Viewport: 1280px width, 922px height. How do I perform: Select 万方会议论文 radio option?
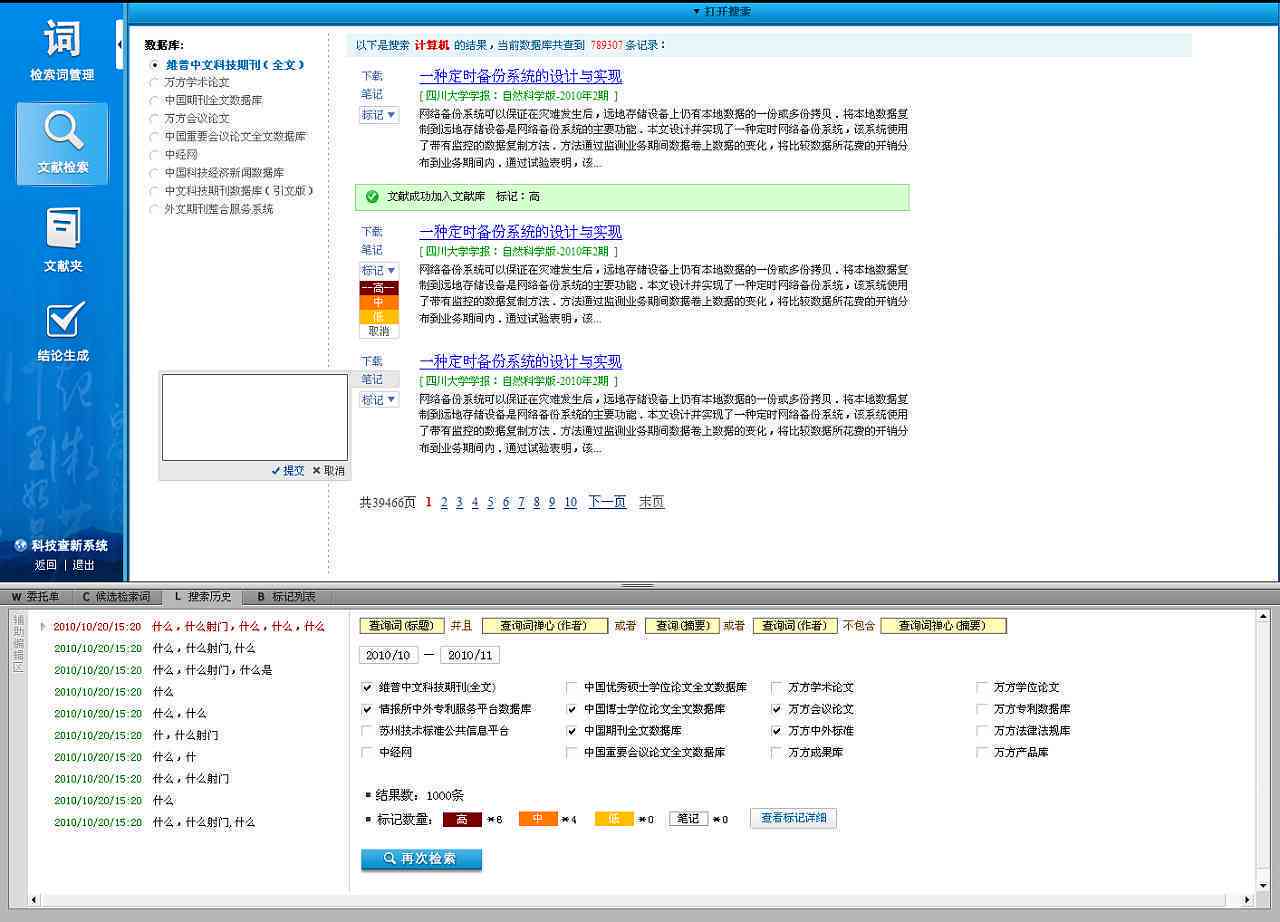tap(154, 119)
